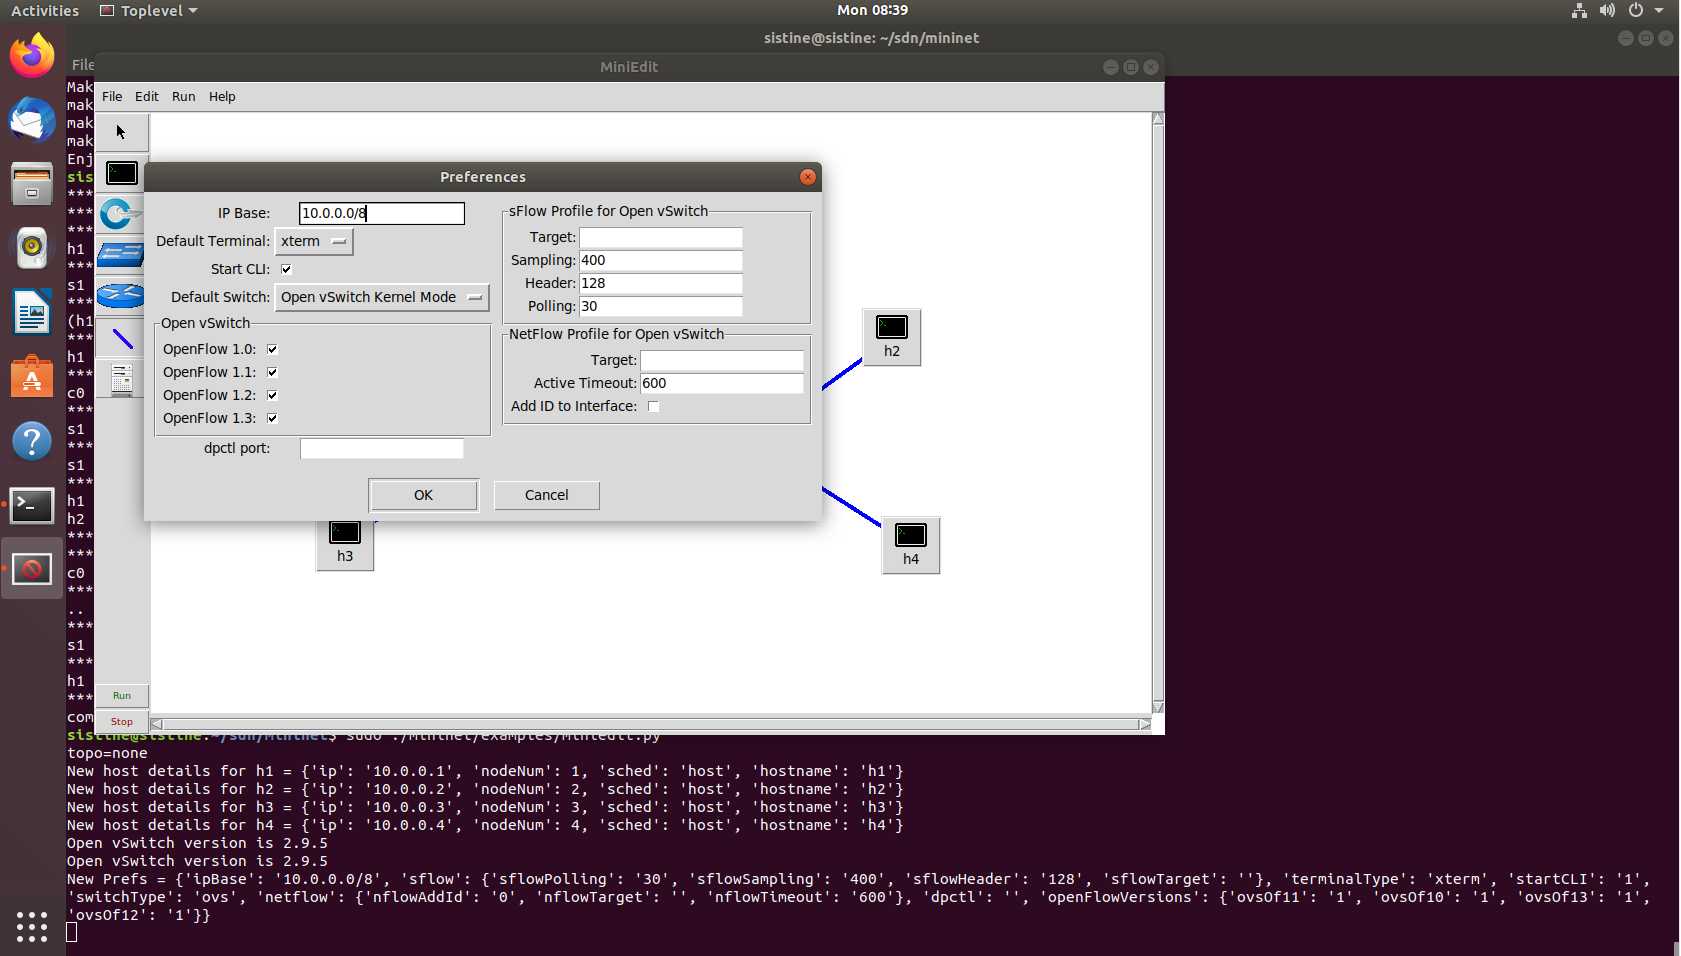The height and width of the screenshot is (956, 1681).
Task: Toggle OpenFlow 1.1 checkbox
Action: click(272, 372)
